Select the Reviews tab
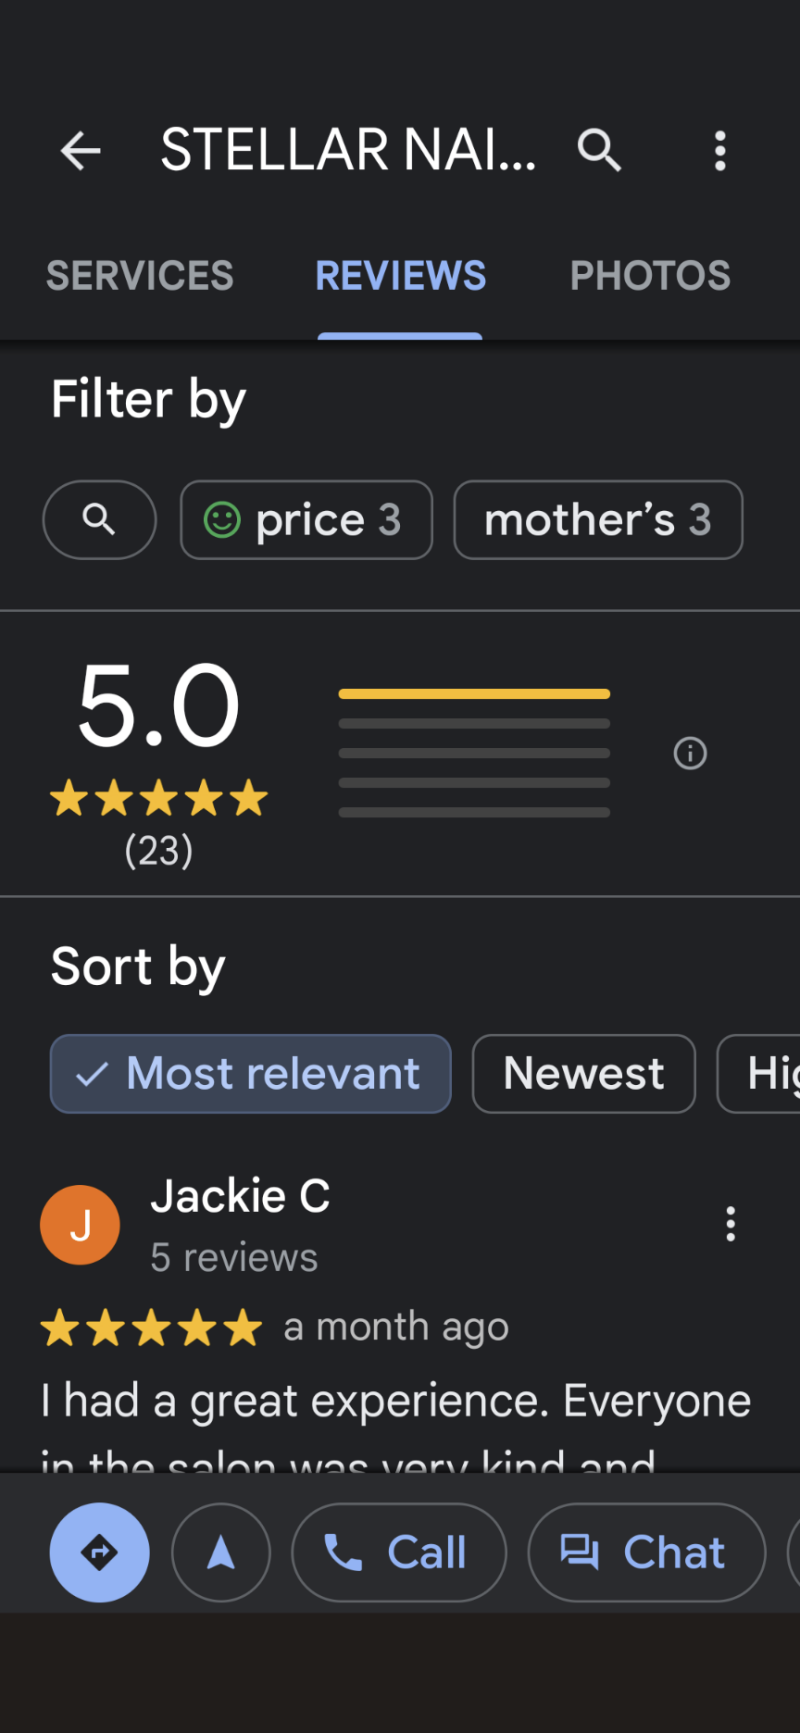This screenshot has height=1733, width=800. point(400,276)
